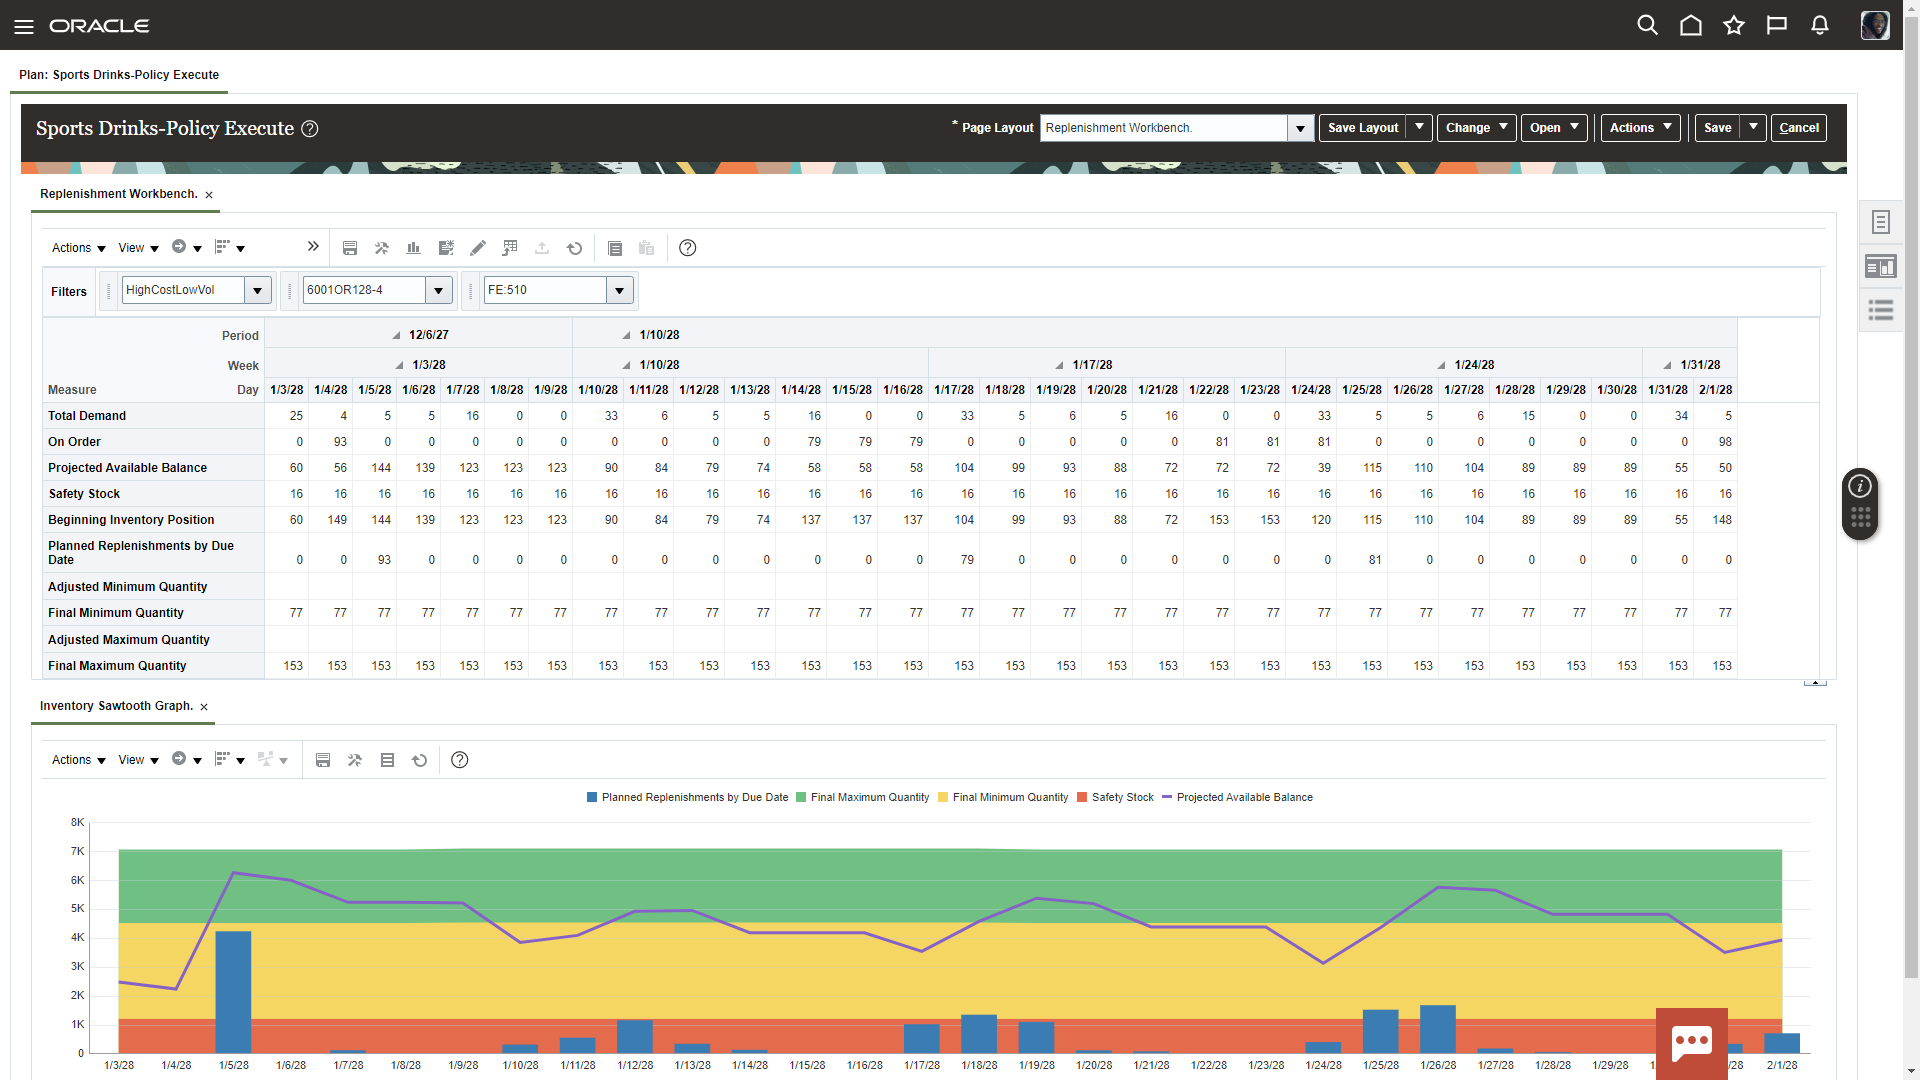This screenshot has width=1920, height=1080.
Task: Click the pencil edit icon in table toolbar
Action: (478, 248)
